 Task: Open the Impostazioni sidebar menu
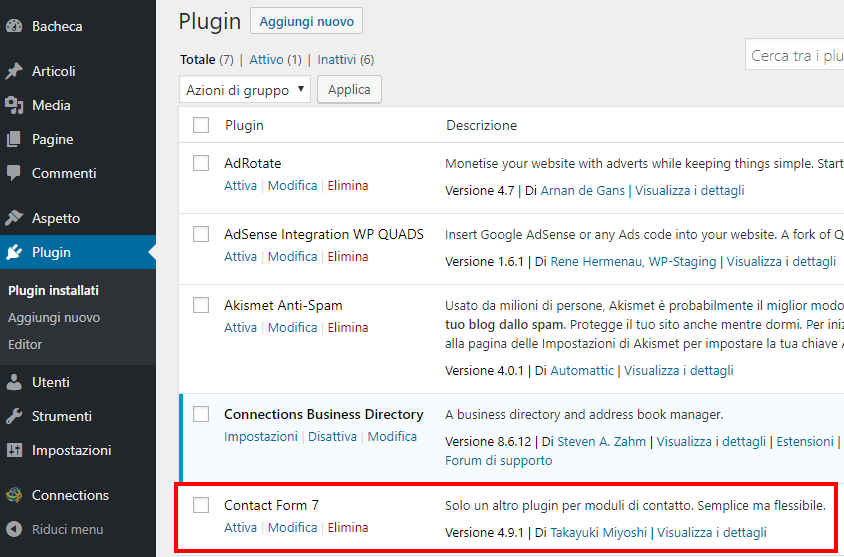pyautogui.click(x=71, y=450)
